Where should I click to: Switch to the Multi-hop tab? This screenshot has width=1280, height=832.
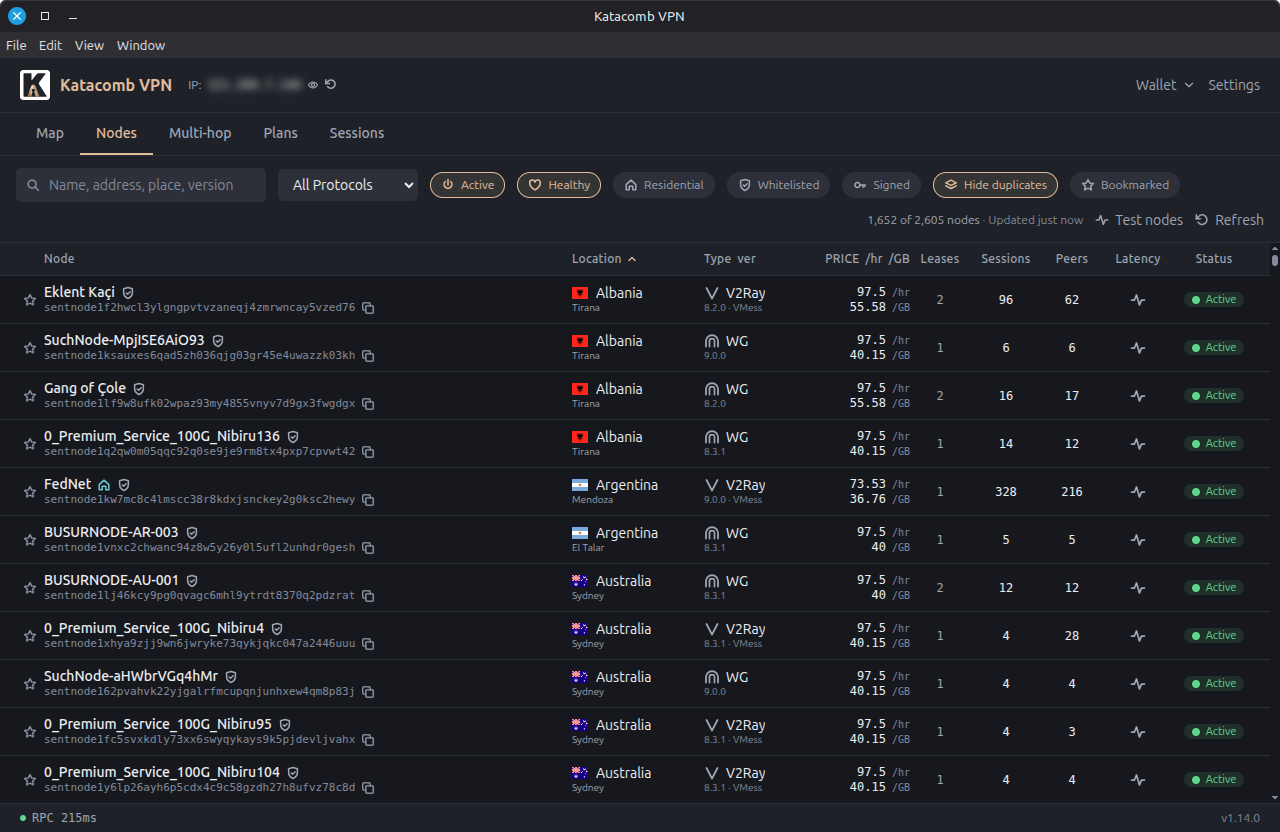200,133
